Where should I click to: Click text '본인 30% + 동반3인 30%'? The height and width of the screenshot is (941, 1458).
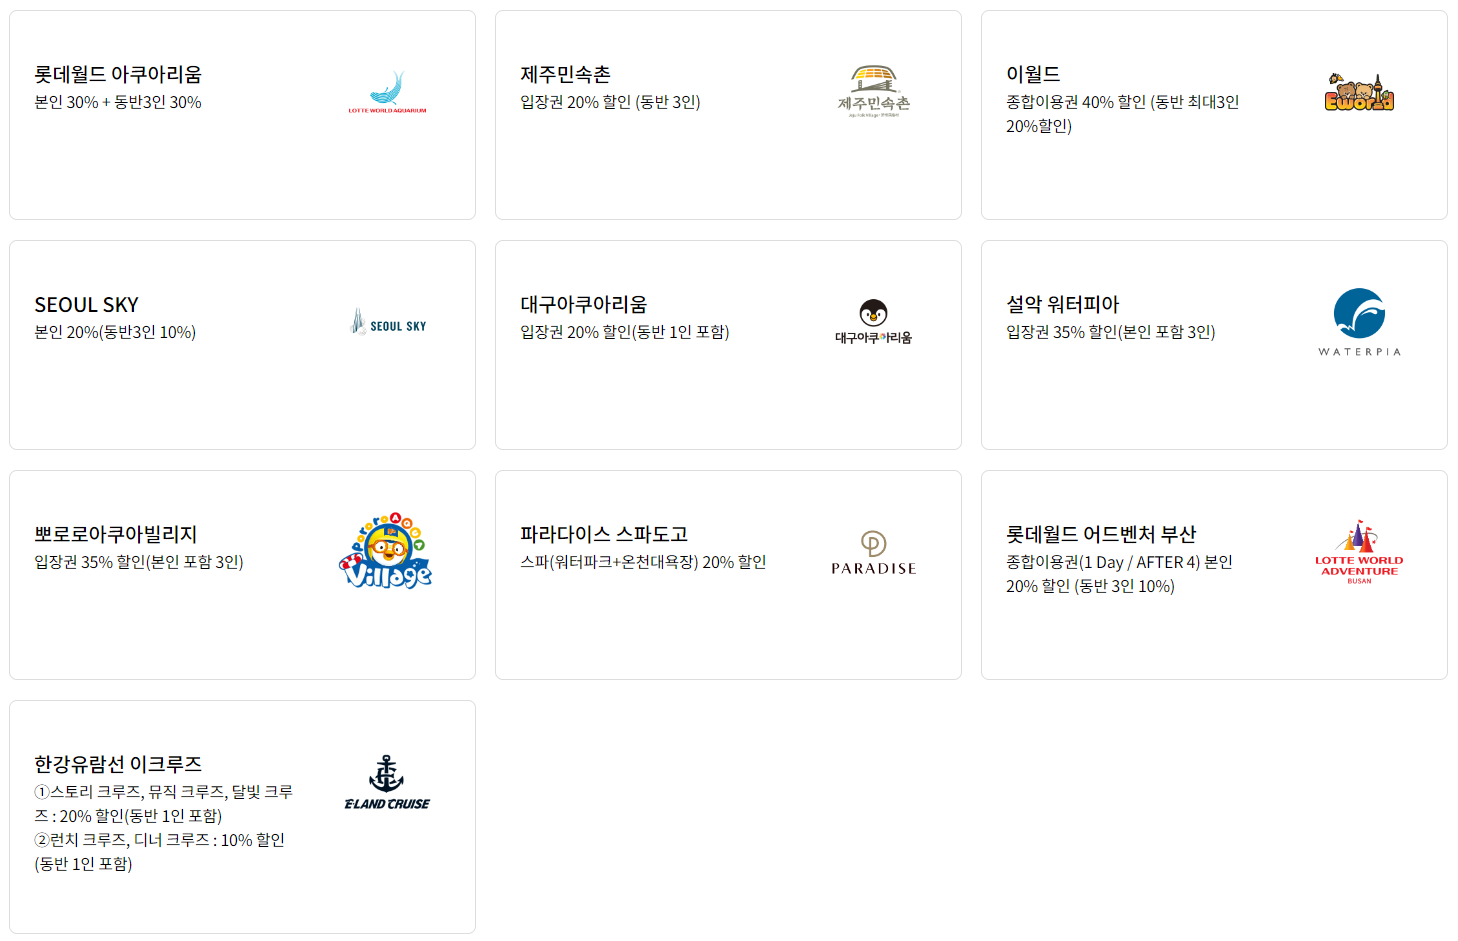118,102
